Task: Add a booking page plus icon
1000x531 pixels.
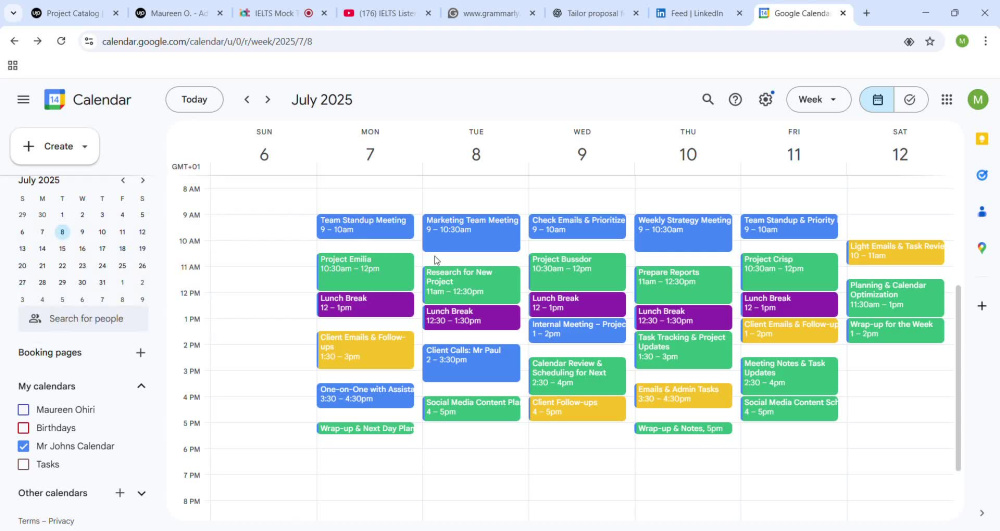Action: click(141, 353)
